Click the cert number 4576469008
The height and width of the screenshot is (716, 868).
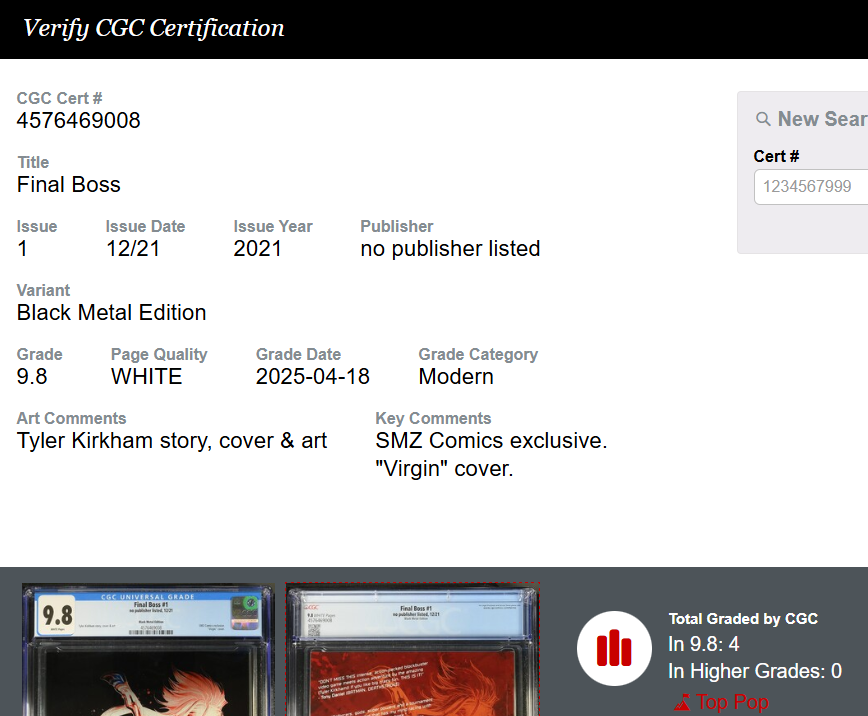pos(79,121)
